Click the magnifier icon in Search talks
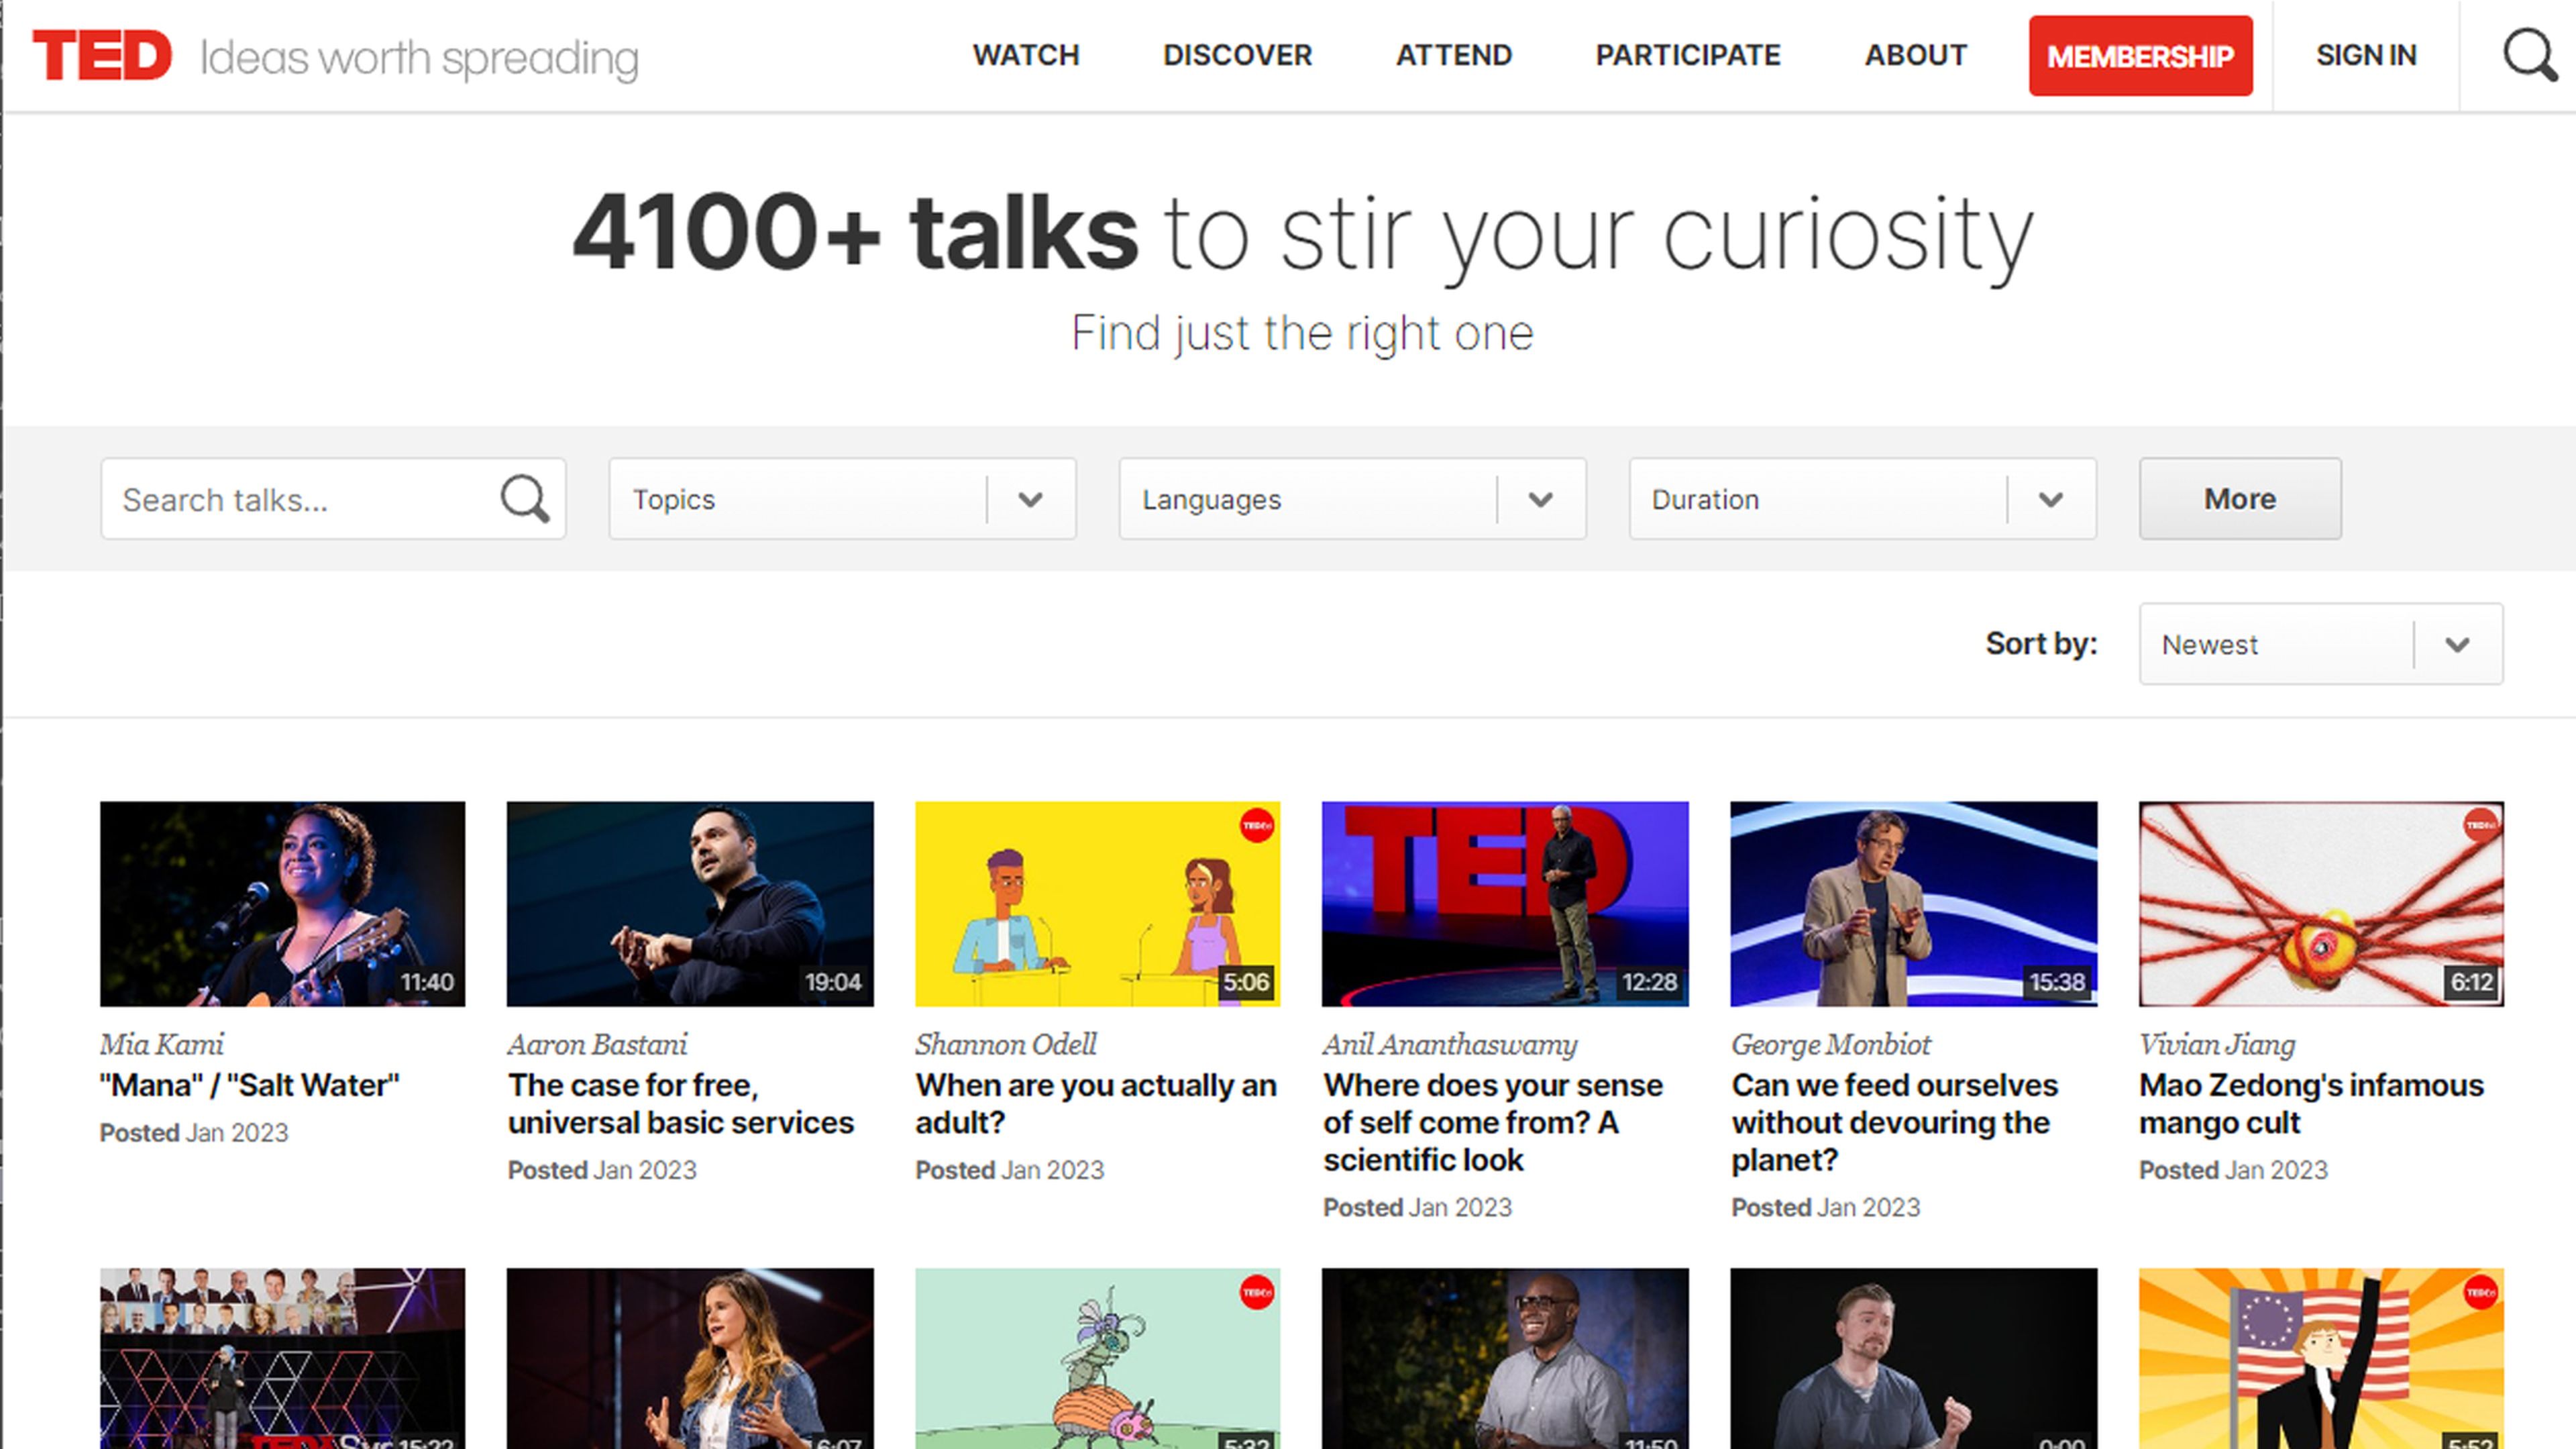Image resolution: width=2576 pixels, height=1449 pixels. (525, 499)
